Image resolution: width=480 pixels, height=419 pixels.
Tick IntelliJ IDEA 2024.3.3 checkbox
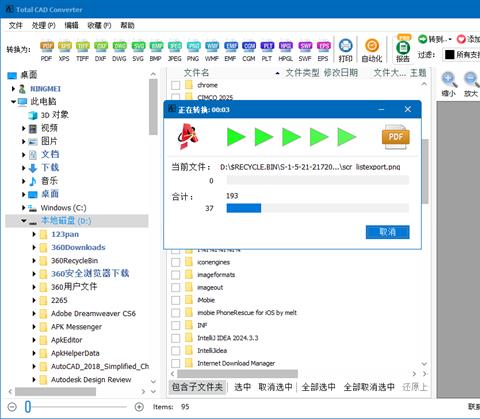pos(176,338)
